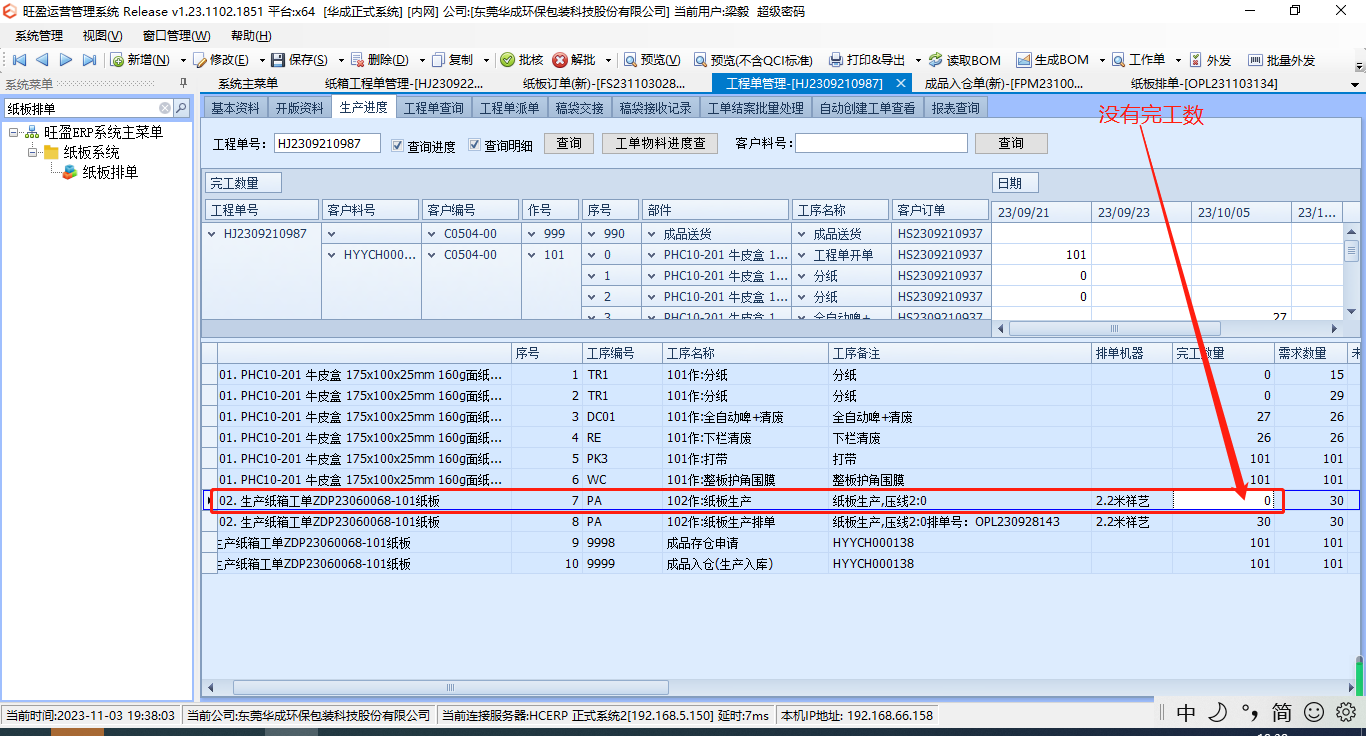Collapse the HJ2309210987 grid row
Image resolution: width=1366 pixels, height=736 pixels.
pos(211,234)
